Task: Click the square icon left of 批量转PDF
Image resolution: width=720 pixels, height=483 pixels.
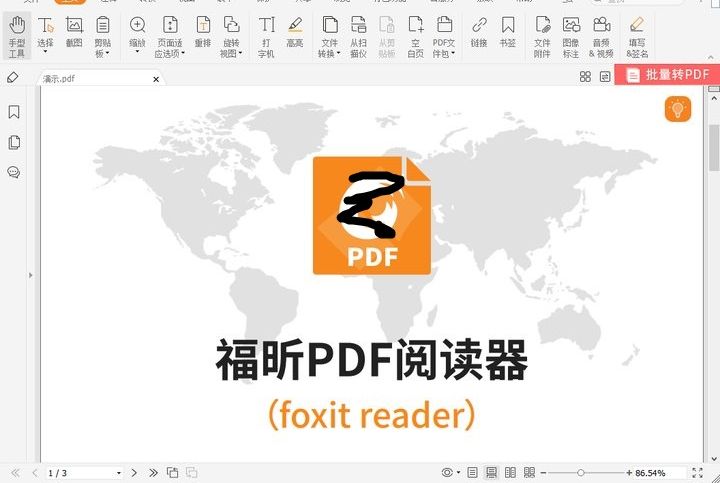Action: [x=605, y=77]
